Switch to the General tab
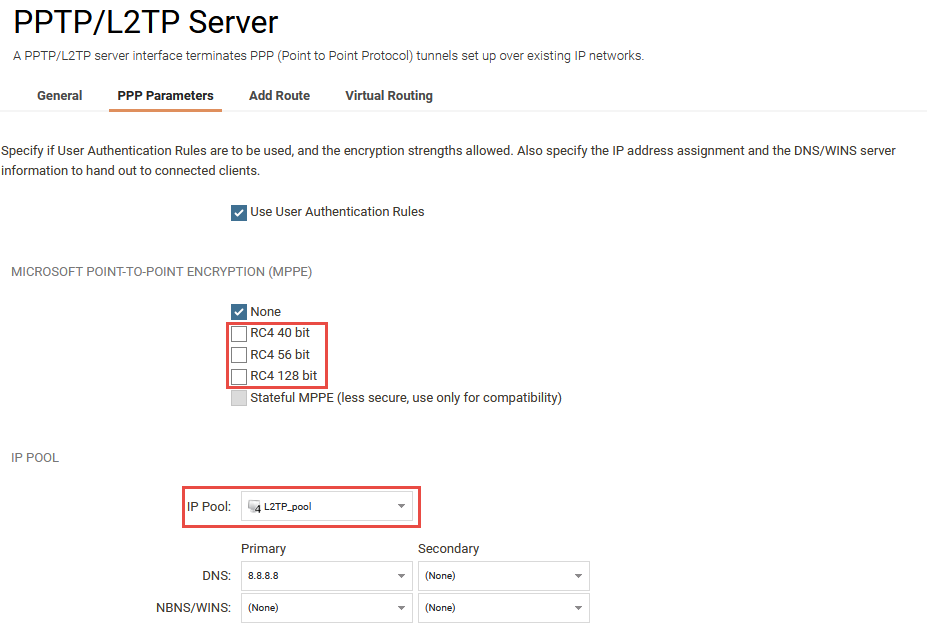The image size is (927, 638). tap(59, 95)
